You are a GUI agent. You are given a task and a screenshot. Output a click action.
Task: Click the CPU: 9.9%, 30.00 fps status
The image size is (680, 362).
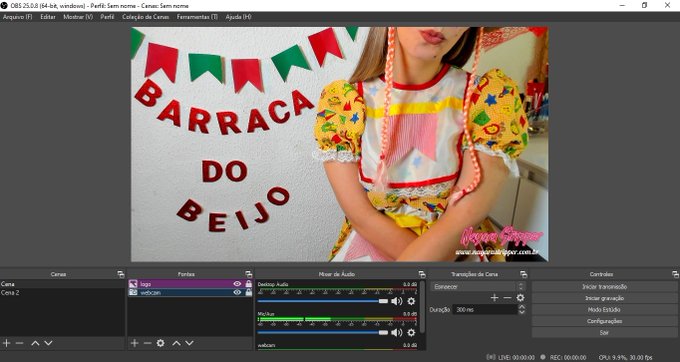point(625,357)
